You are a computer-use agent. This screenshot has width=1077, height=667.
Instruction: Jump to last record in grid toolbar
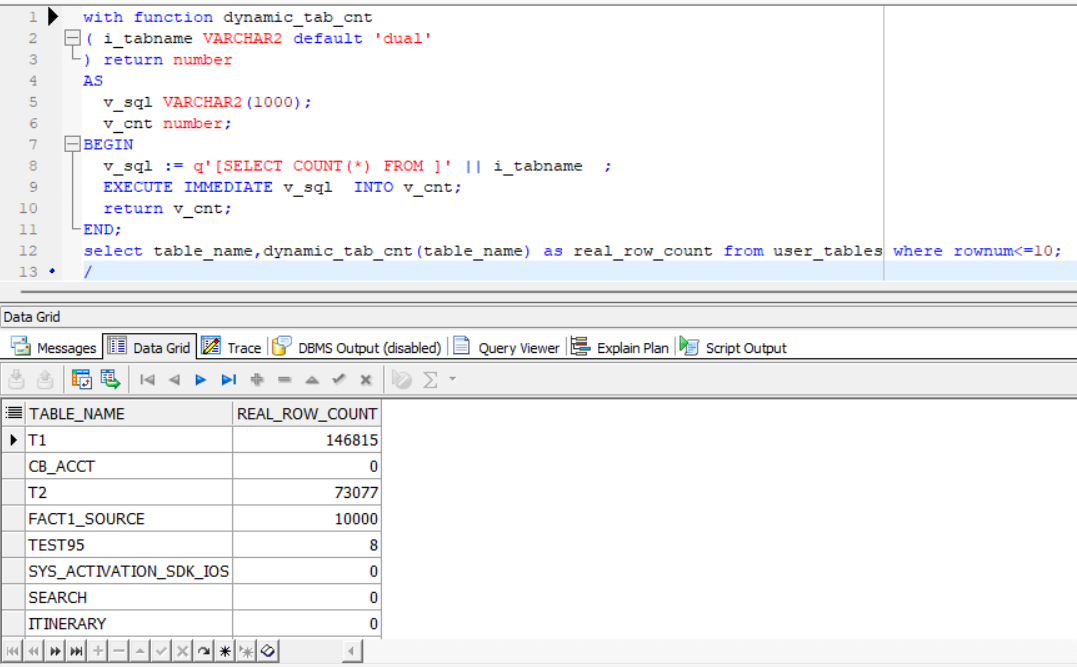click(229, 380)
